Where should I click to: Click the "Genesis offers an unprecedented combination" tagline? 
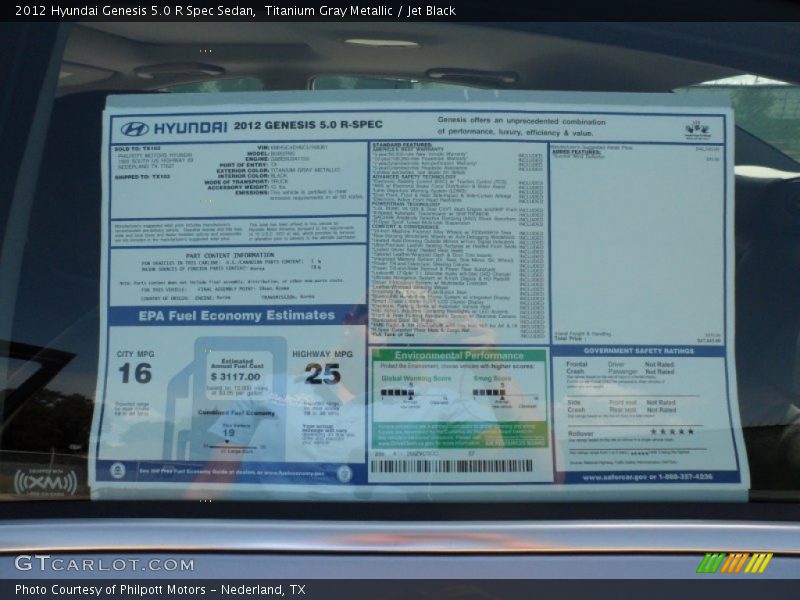(x=521, y=121)
